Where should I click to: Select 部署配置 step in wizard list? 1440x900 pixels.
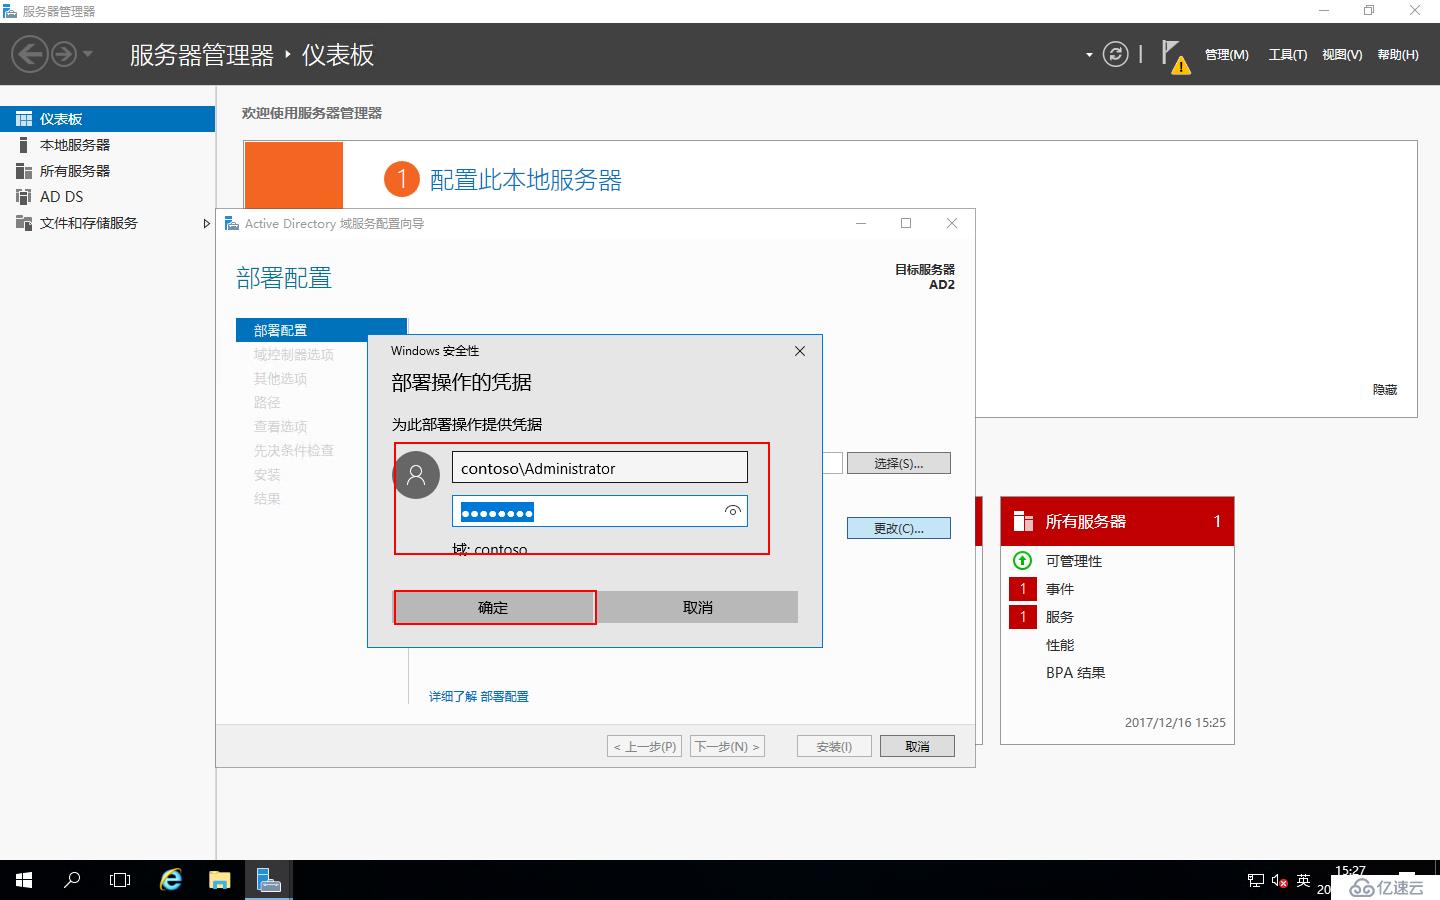[x=321, y=330]
